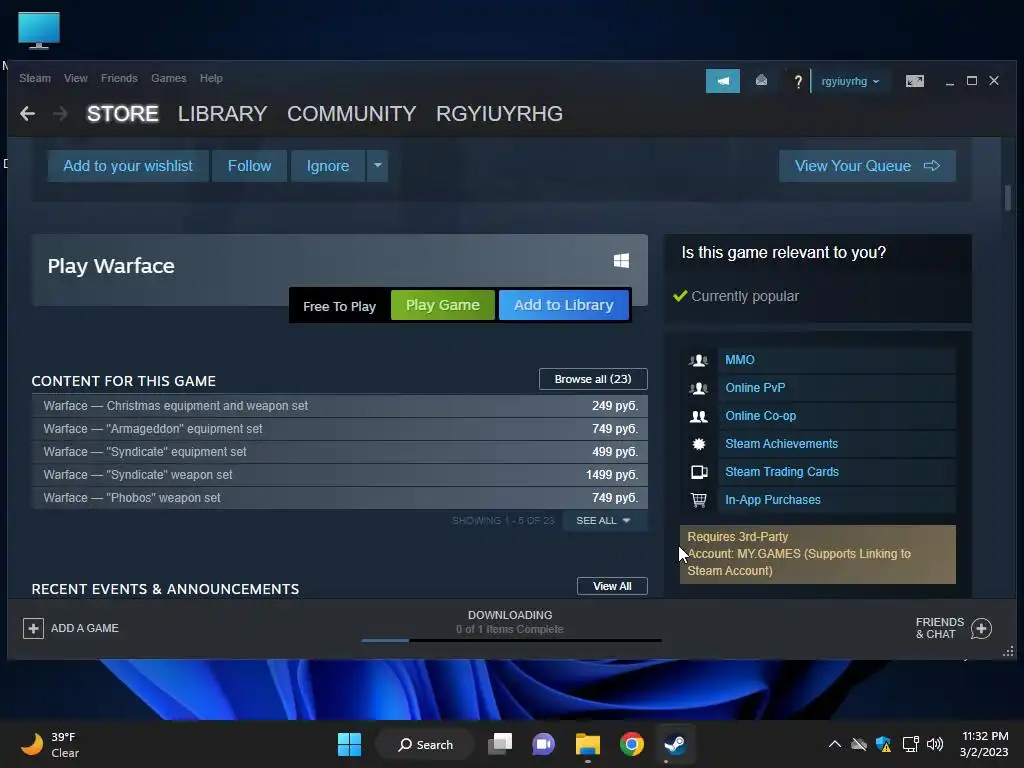
Task: Click the Steam taskbar icon
Action: 675,744
